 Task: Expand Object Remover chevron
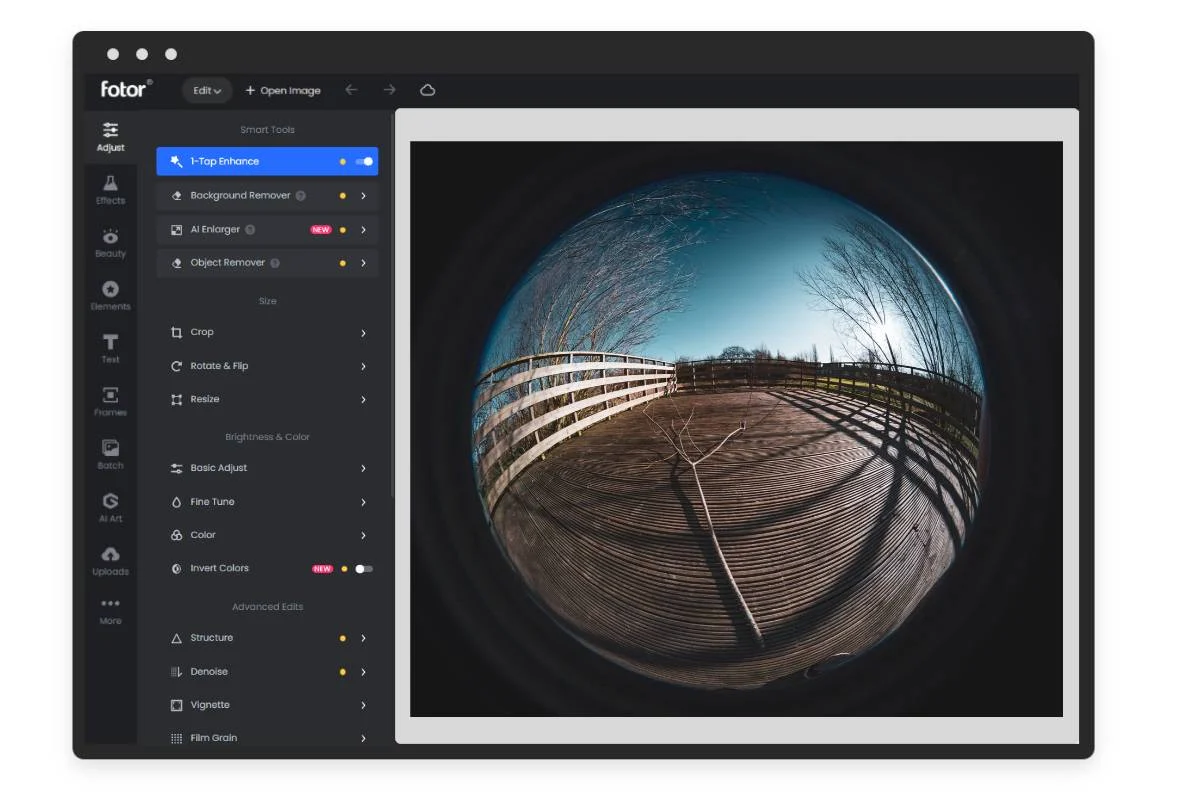(363, 263)
